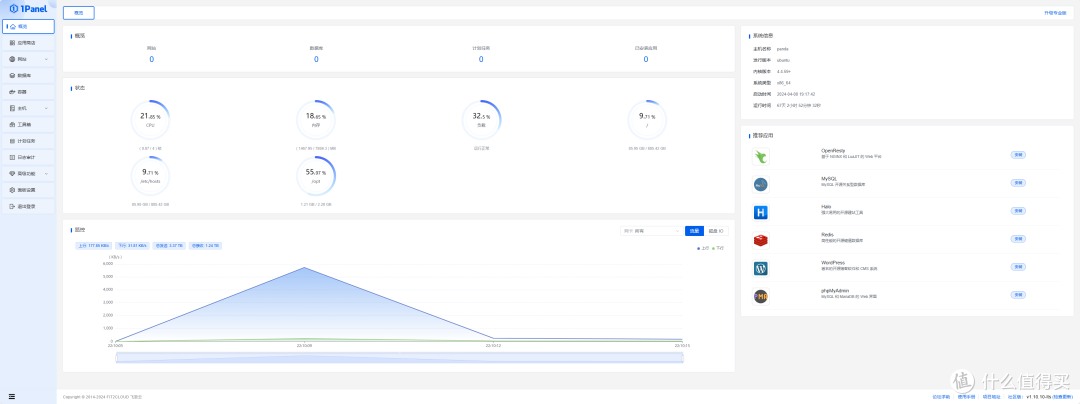Click the 下行 31.61 KB/s tag
The height and width of the screenshot is (404, 1080).
132,245
